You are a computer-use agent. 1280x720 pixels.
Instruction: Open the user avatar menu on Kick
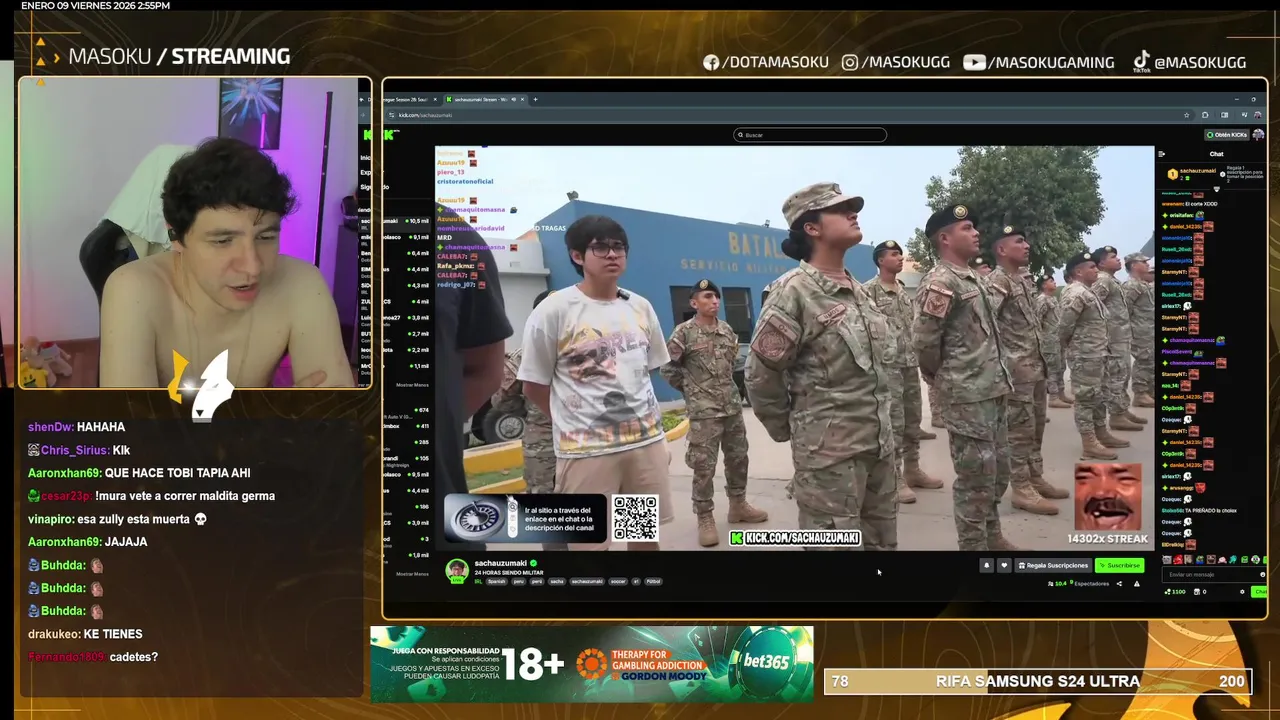pyautogui.click(x=1258, y=135)
